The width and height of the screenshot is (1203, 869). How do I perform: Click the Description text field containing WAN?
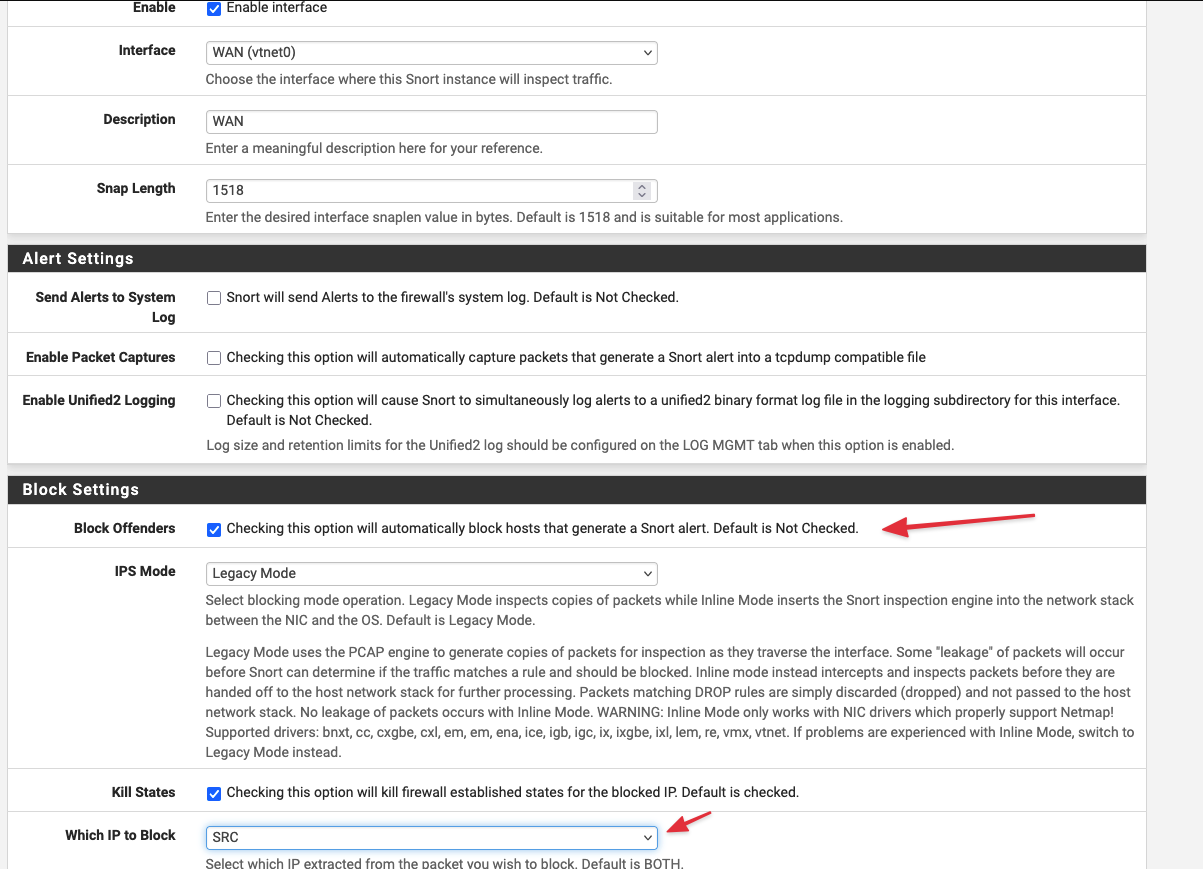431,122
